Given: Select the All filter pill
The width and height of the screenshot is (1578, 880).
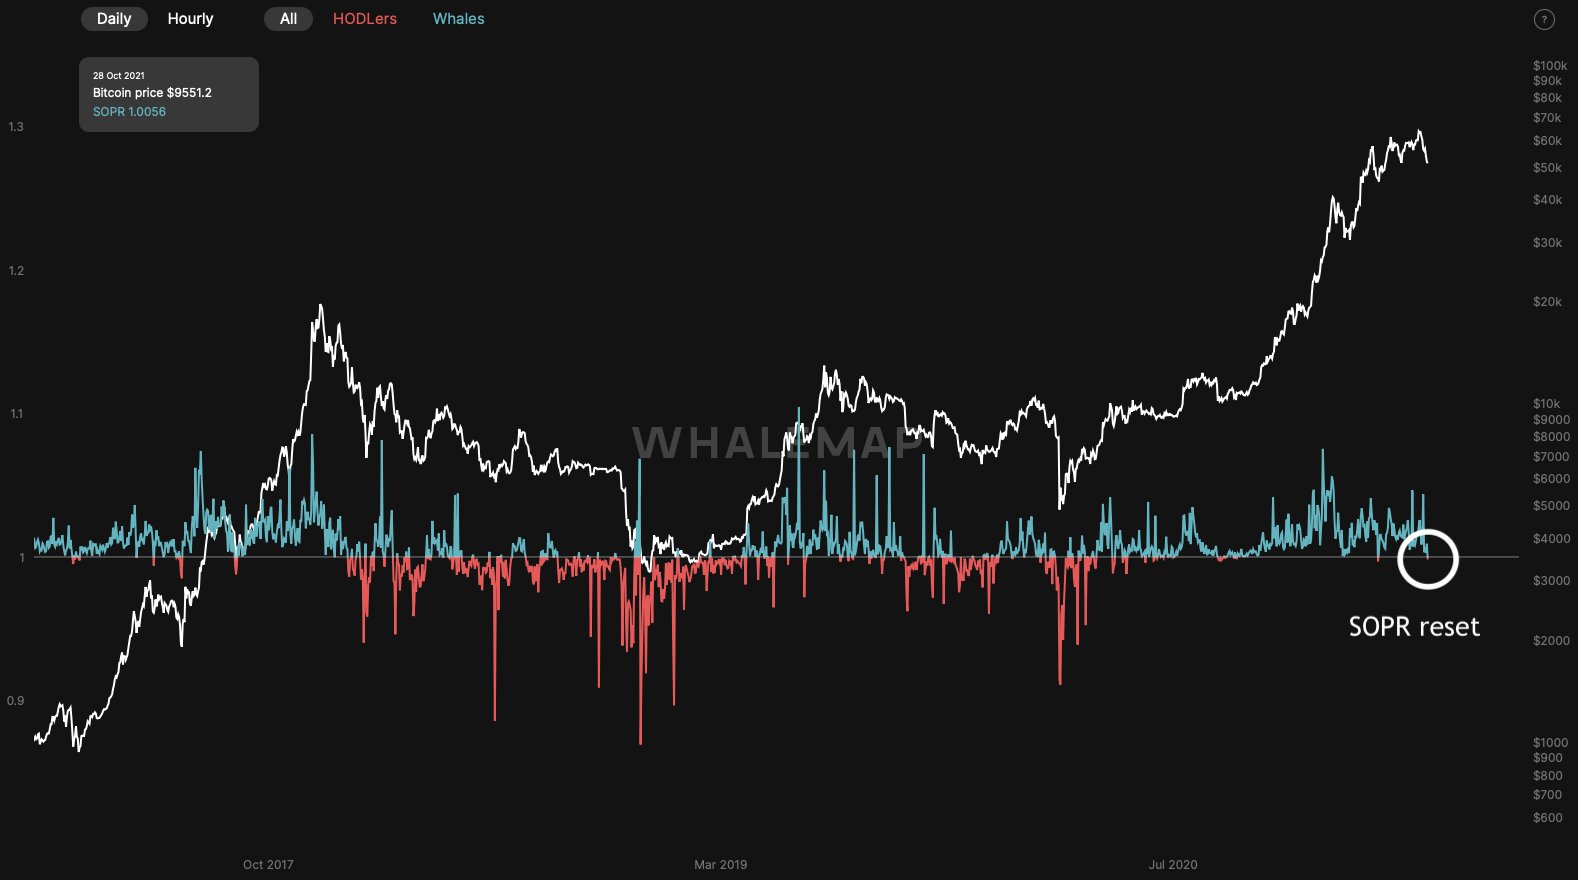Looking at the screenshot, I should click(x=288, y=19).
